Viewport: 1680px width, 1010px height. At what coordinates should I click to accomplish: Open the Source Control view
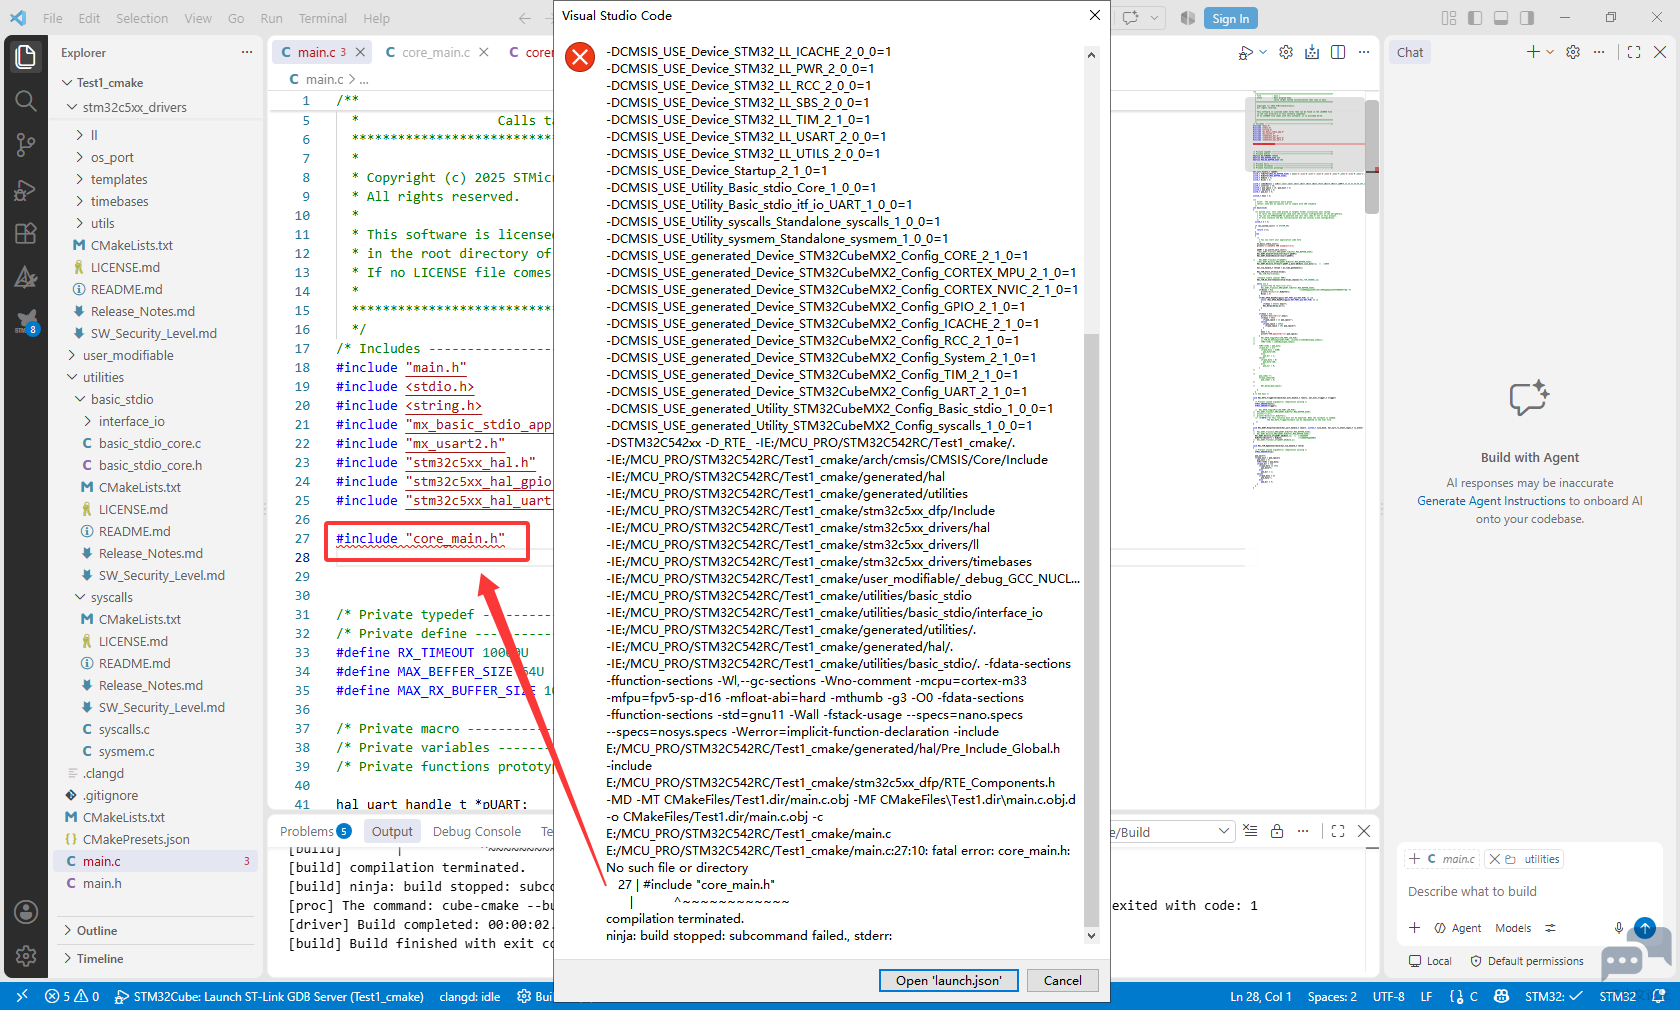(x=26, y=145)
